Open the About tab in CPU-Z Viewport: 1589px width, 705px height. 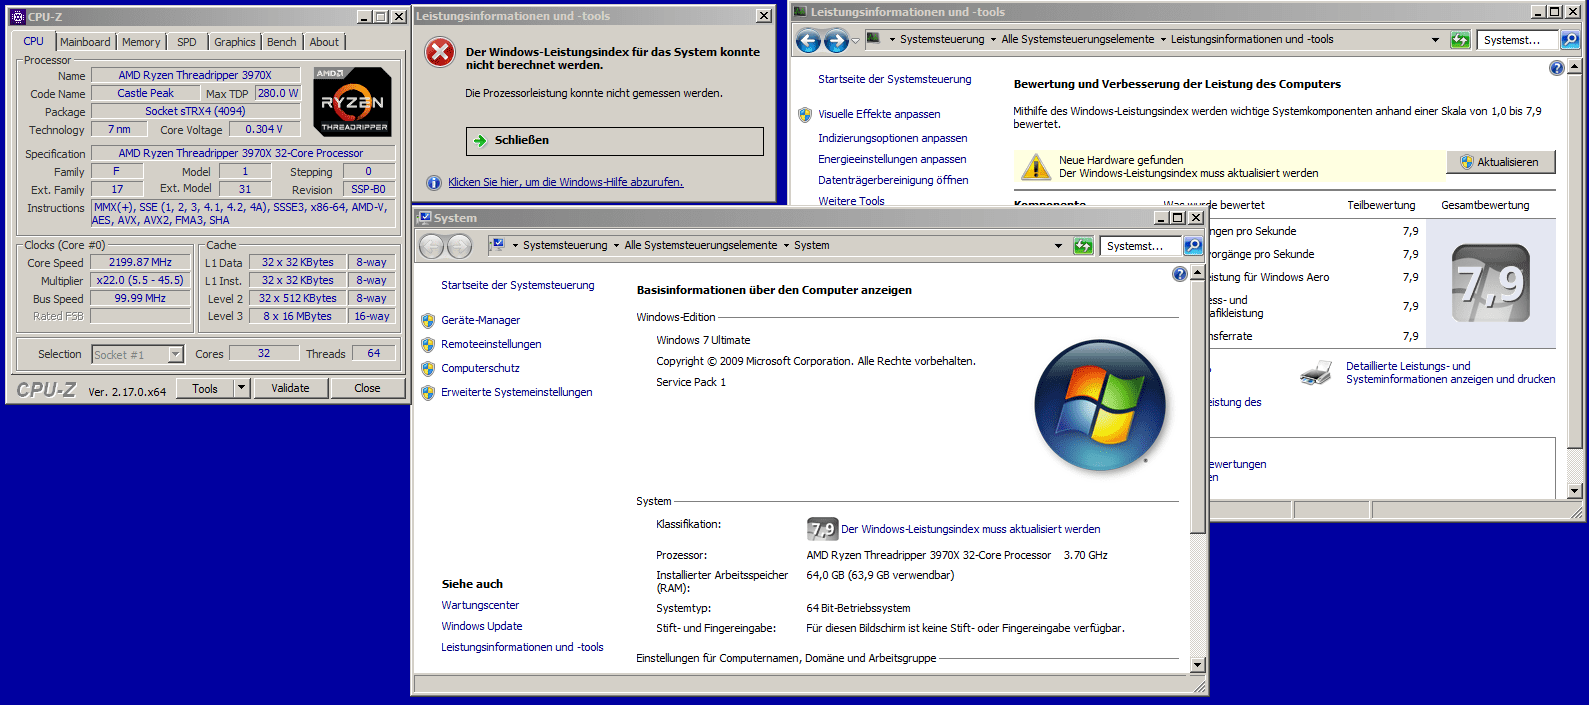coord(324,42)
